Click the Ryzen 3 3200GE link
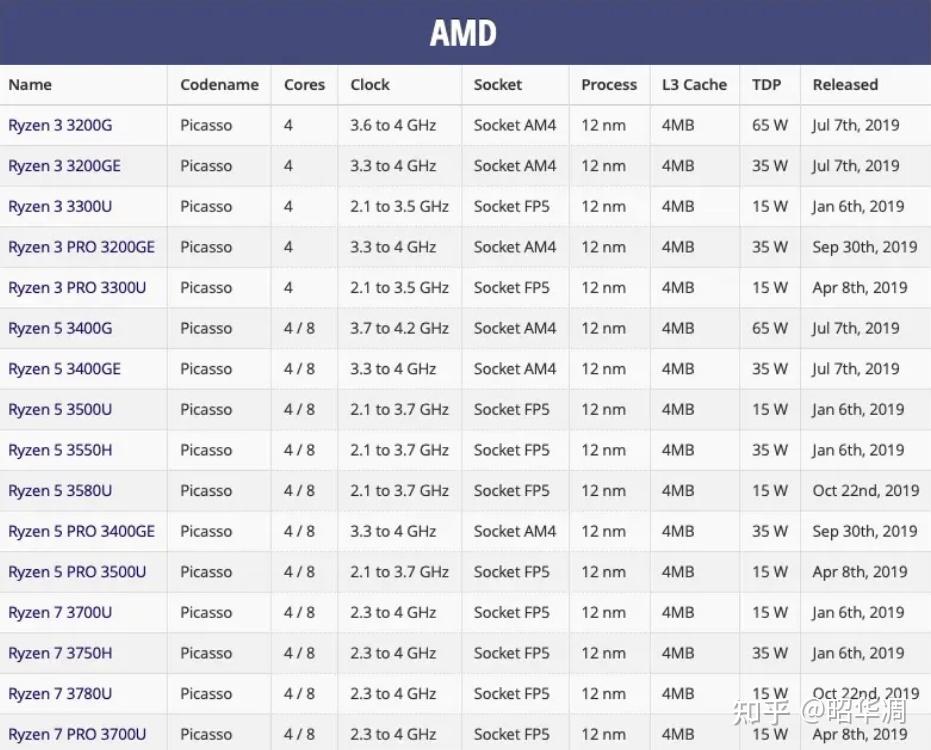931x750 pixels. coord(64,166)
